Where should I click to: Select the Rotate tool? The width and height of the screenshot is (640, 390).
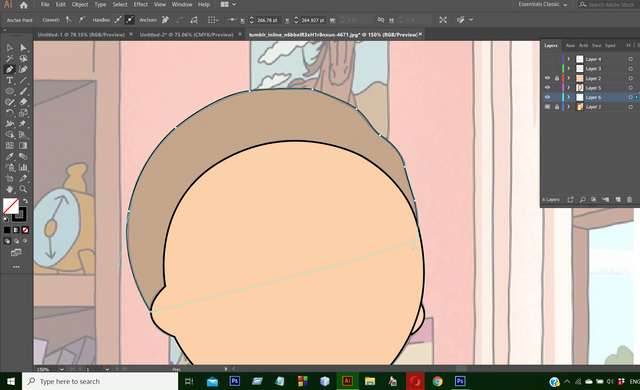tap(9, 113)
